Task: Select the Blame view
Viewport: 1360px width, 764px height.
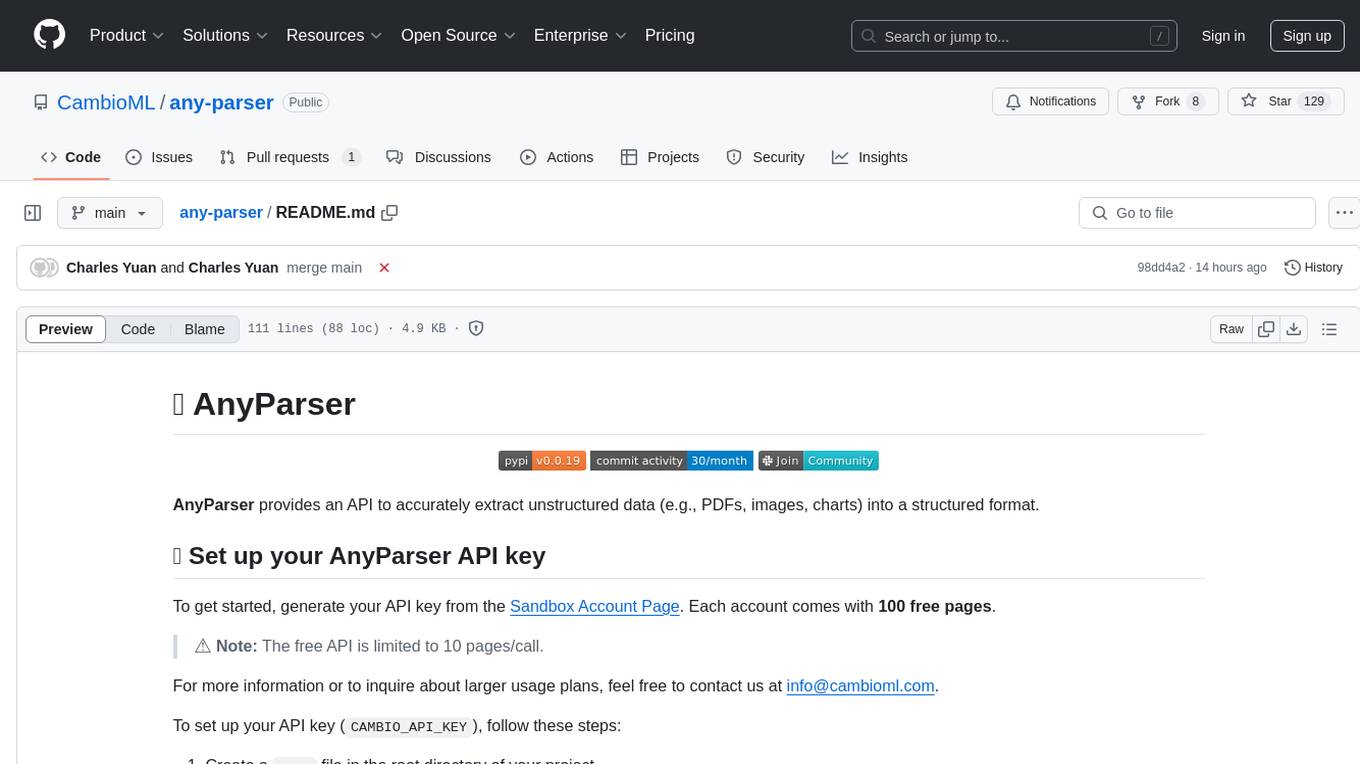Action: pyautogui.click(x=204, y=329)
